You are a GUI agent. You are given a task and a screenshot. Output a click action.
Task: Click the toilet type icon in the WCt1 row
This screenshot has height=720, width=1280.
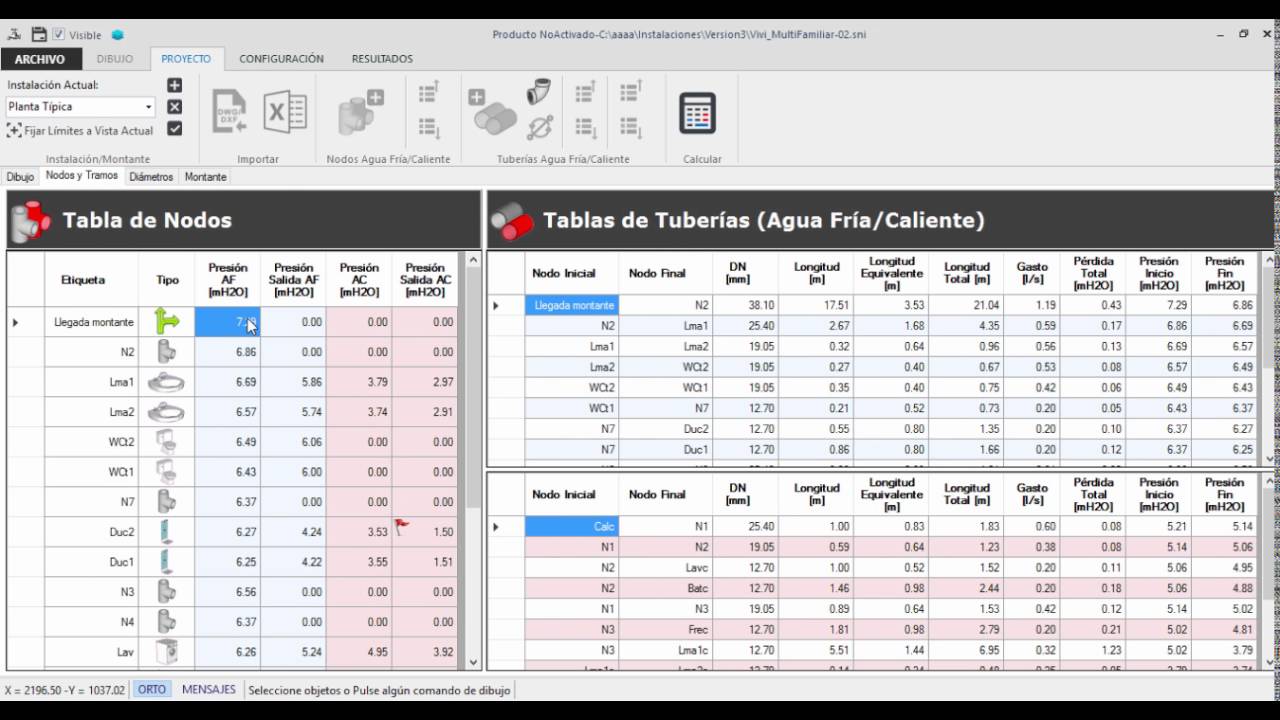pos(167,472)
